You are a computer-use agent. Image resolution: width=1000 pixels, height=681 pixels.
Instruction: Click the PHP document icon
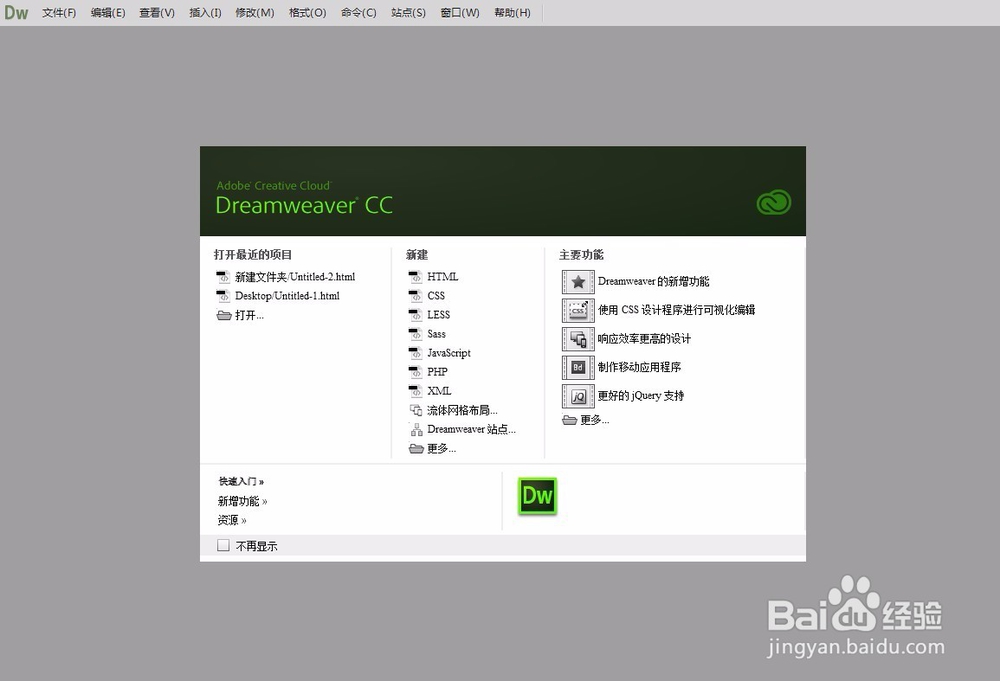click(416, 372)
